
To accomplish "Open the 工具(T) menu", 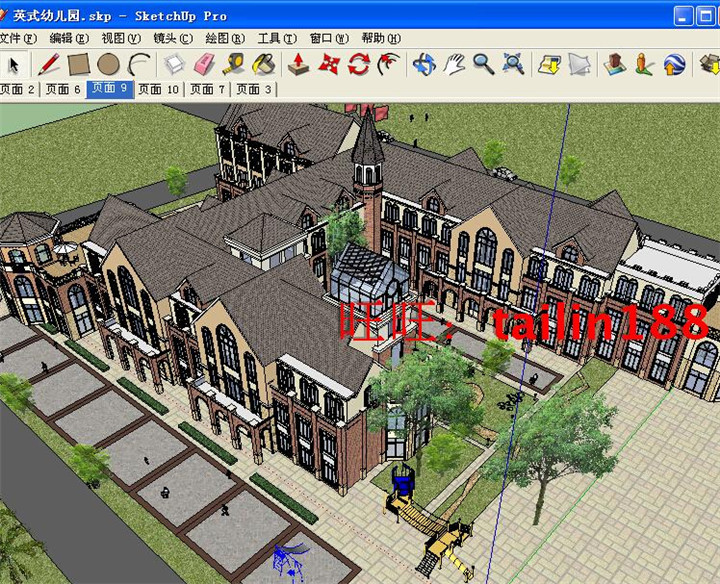I will 277,39.
